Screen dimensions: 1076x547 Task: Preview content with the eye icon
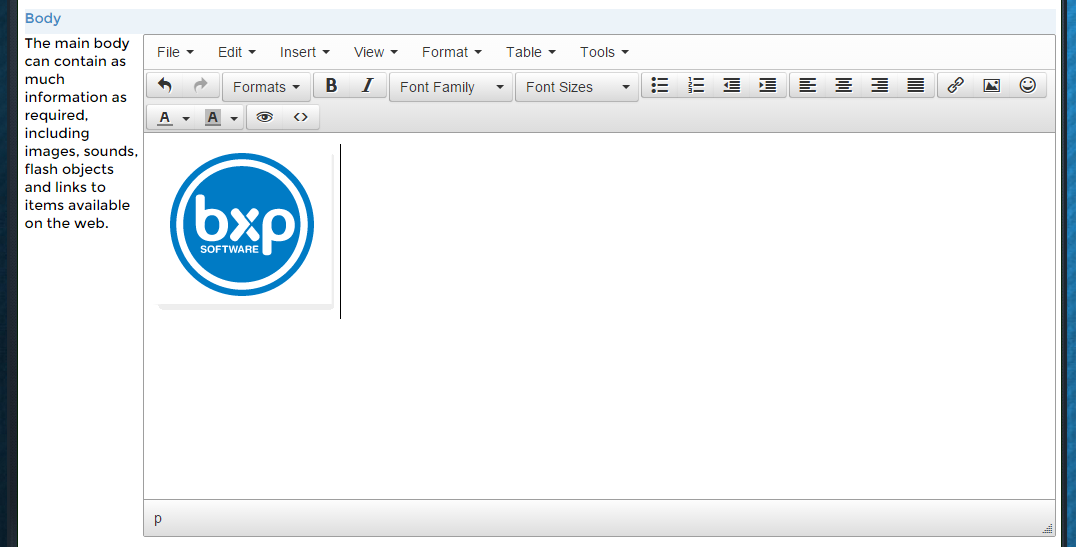[x=265, y=117]
